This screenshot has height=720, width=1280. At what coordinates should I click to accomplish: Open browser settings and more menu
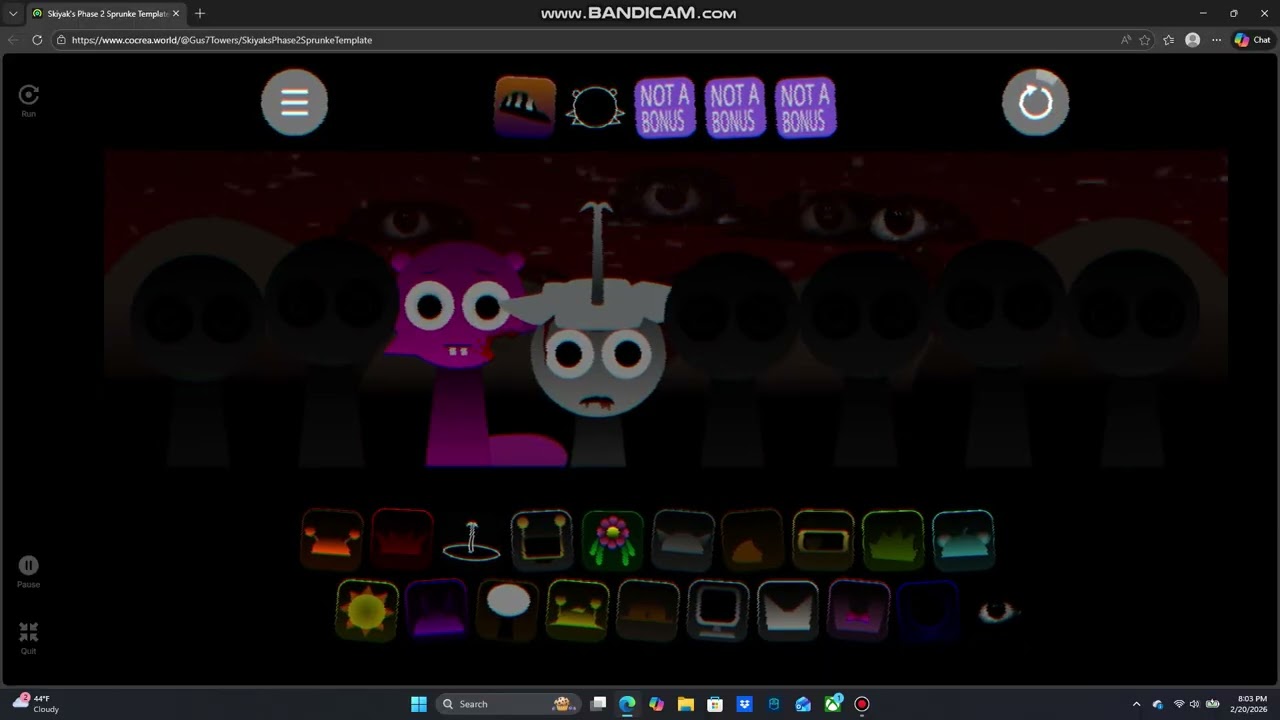pos(1216,40)
